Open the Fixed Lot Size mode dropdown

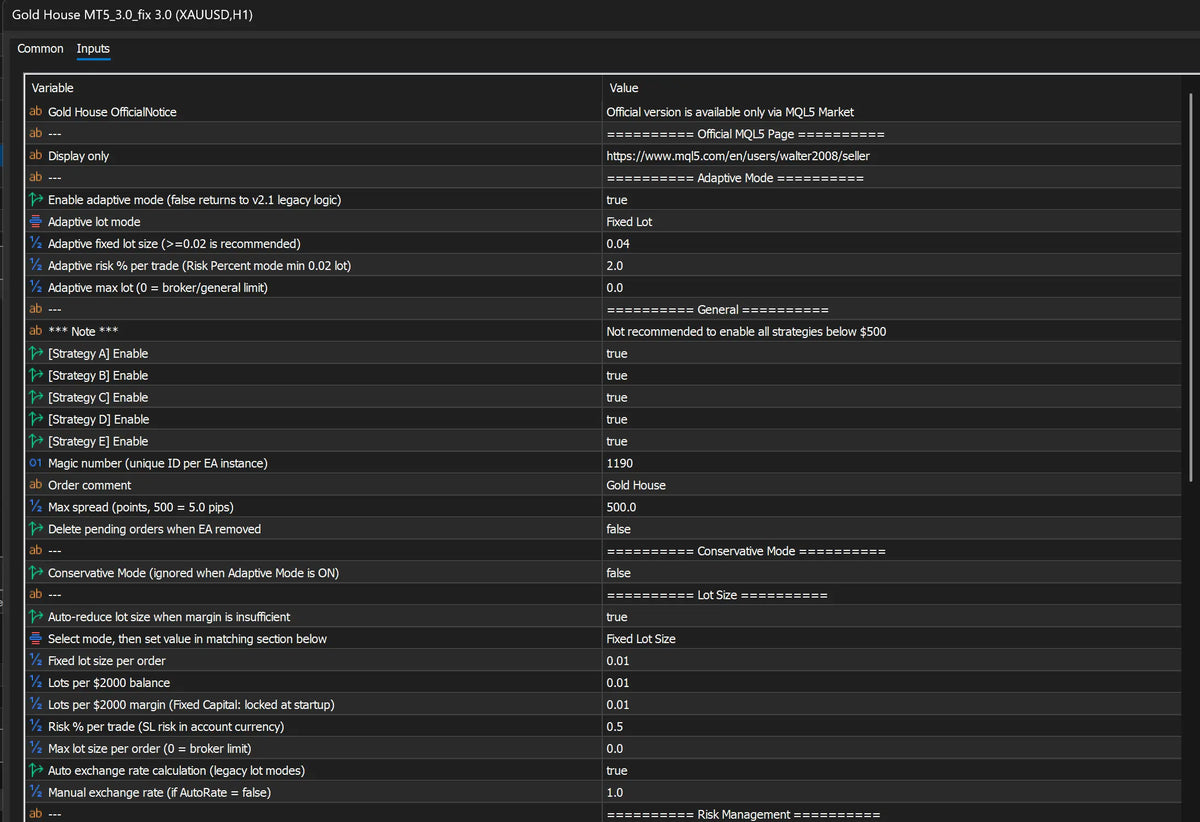pyautogui.click(x=641, y=640)
